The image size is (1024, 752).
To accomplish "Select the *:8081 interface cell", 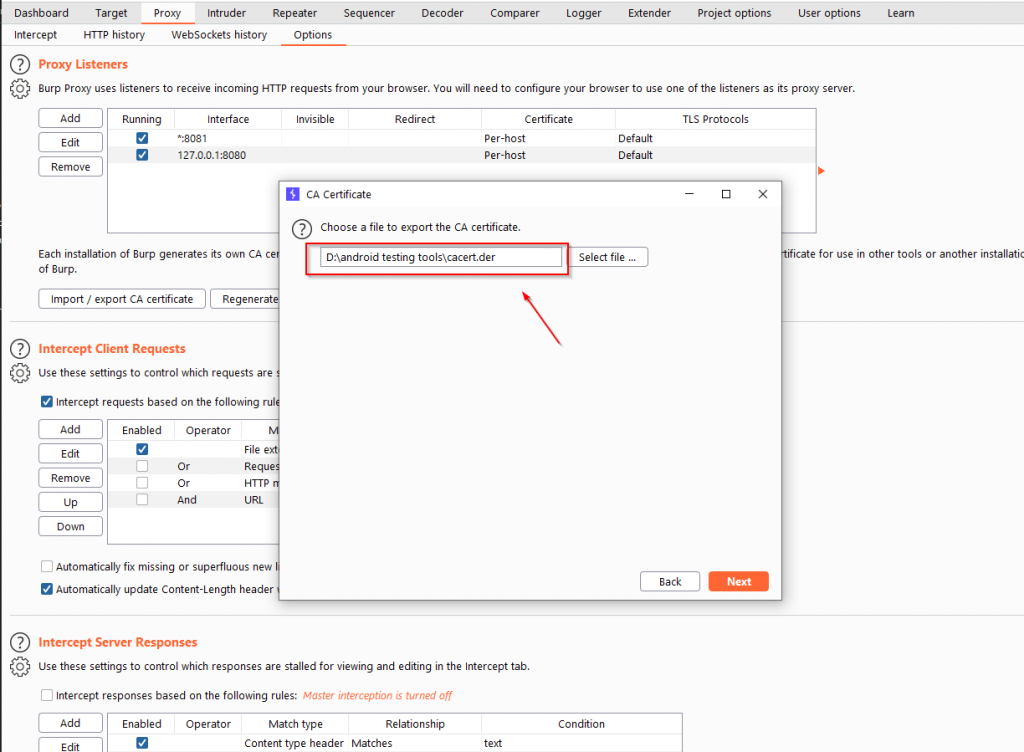I will [228, 138].
